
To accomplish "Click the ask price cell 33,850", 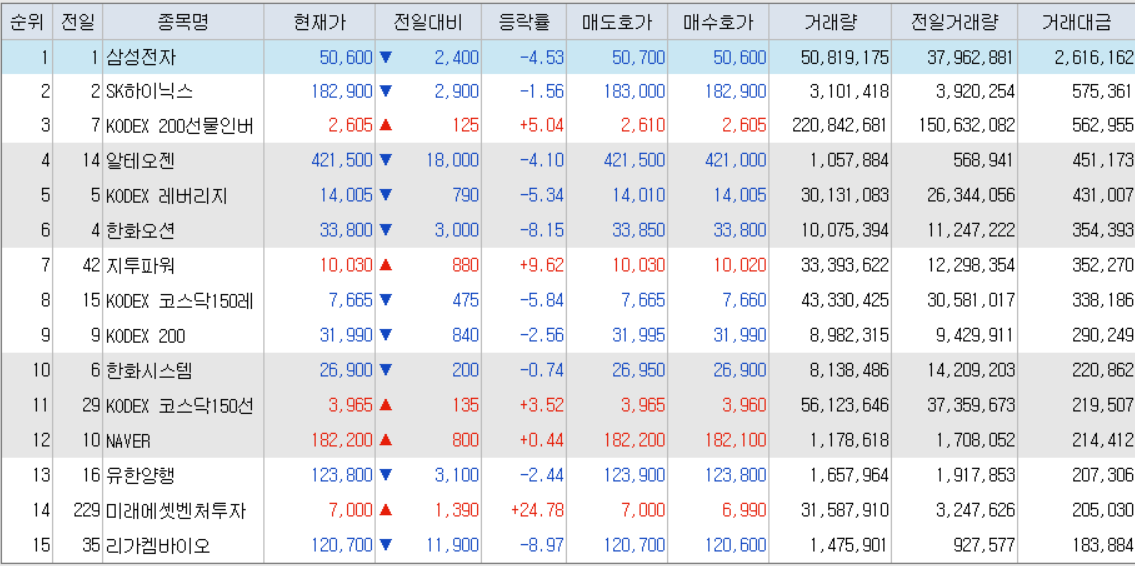I will [638, 231].
